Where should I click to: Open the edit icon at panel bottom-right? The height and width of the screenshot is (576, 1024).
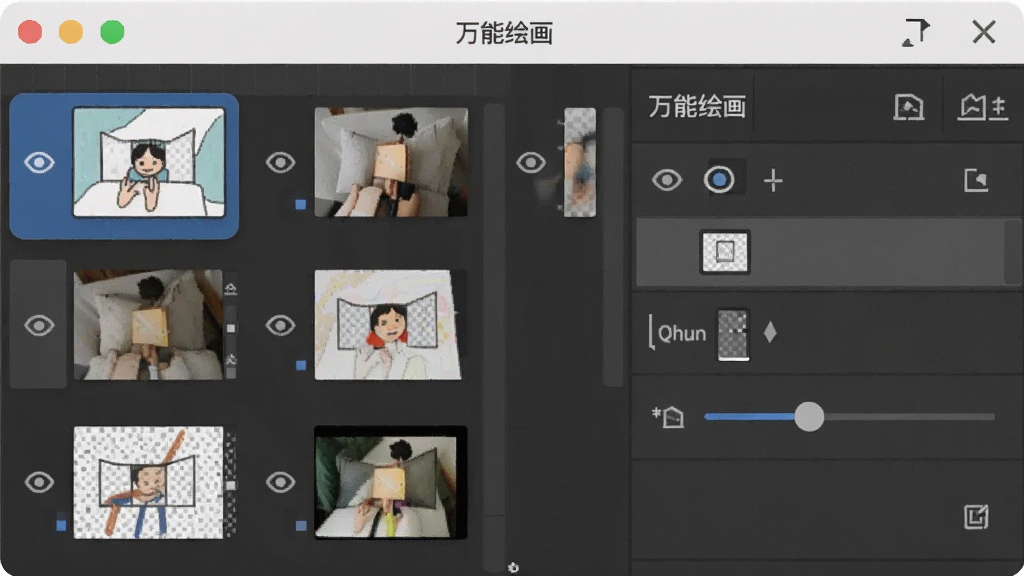coord(976,517)
